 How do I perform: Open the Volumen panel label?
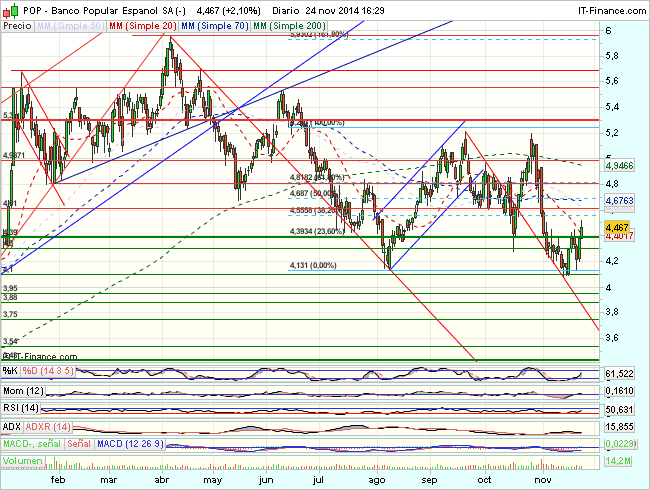[x=24, y=462]
